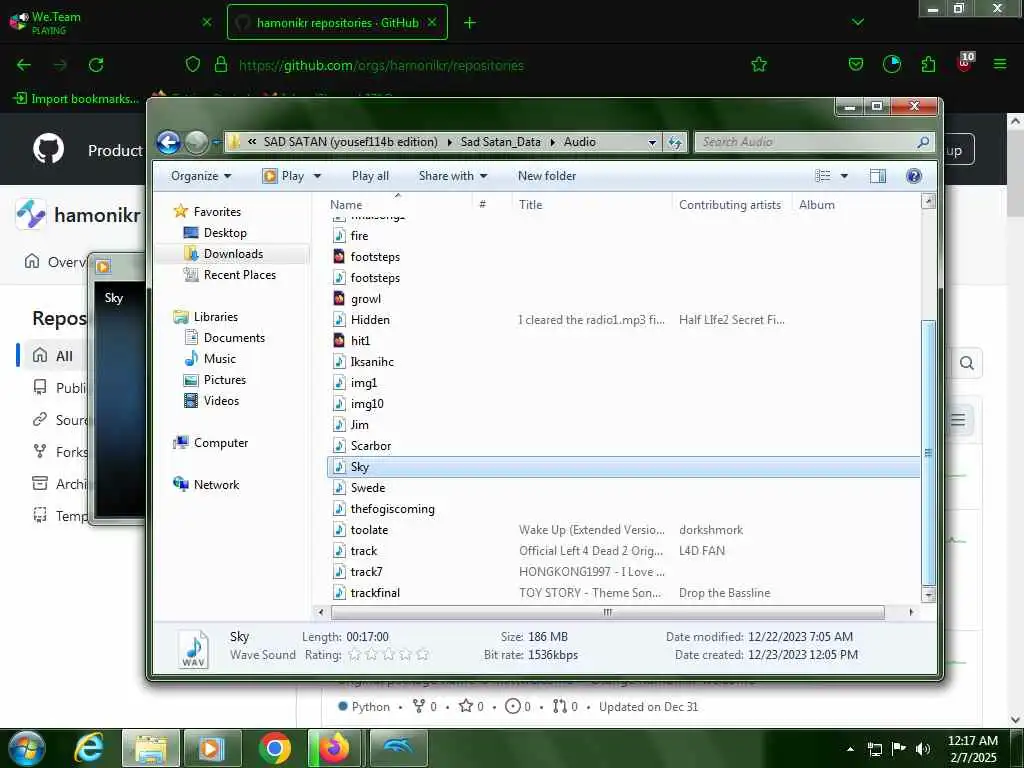Open a new Firefox tab with plus
This screenshot has width=1024, height=768.
470,23
